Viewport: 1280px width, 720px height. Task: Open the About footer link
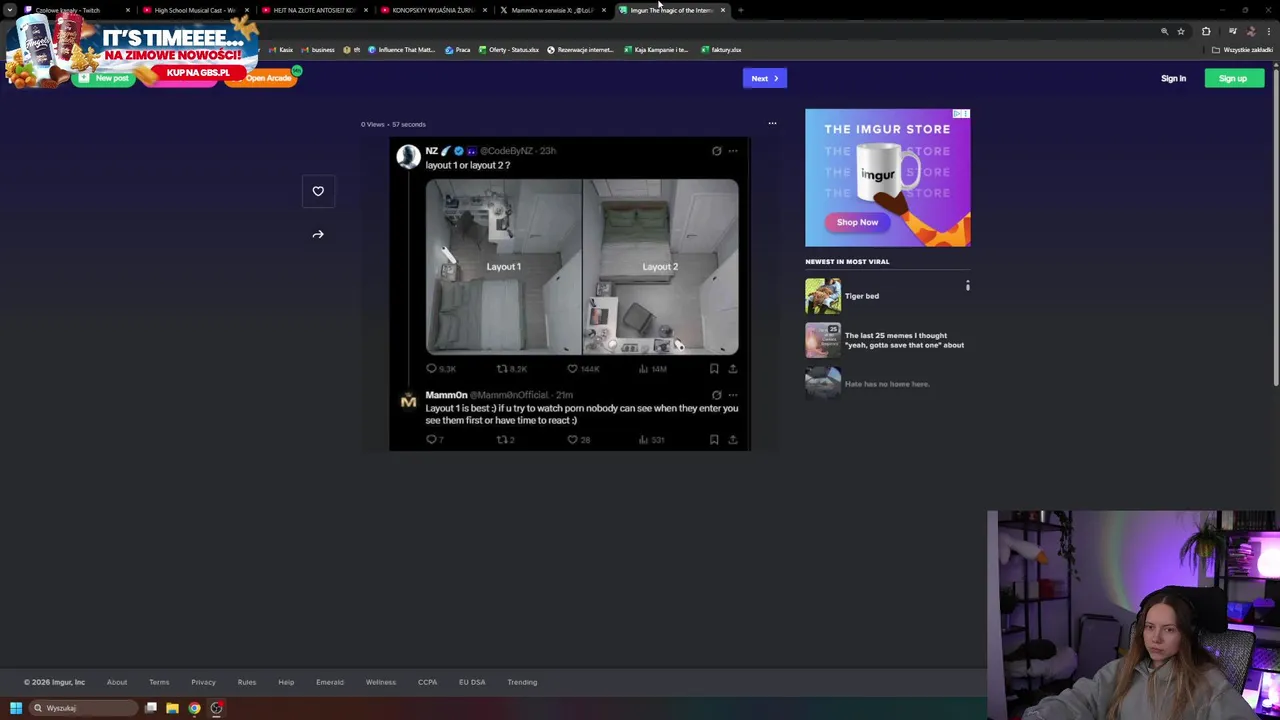(x=117, y=682)
